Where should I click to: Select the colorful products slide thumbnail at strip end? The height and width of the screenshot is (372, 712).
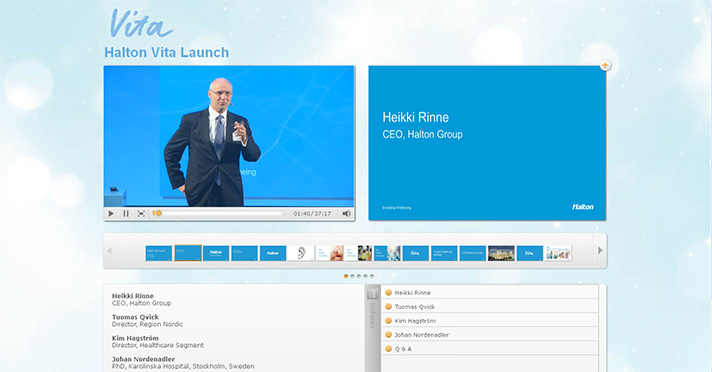(558, 253)
